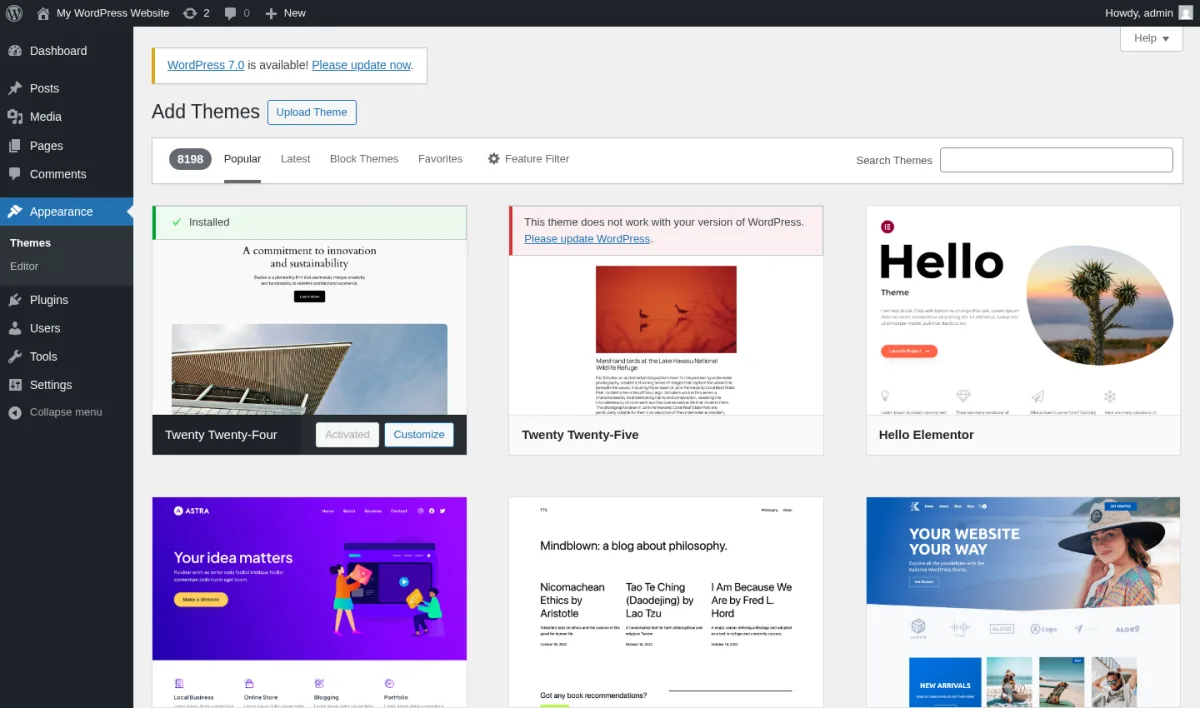The width and height of the screenshot is (1200, 708).
Task: Click the Twenty Twenty-Five theme name
Action: click(580, 435)
